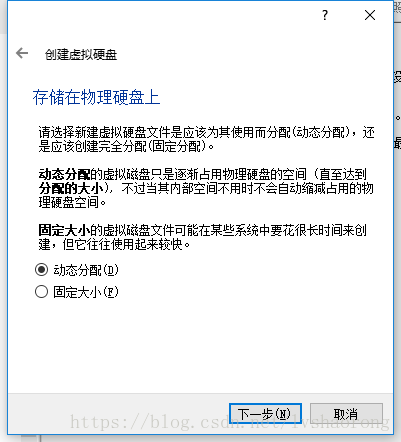Click the paragraph starting with 请选择新建虚拟硬盘文件
Screen dimensions: 401x442
click(206, 139)
